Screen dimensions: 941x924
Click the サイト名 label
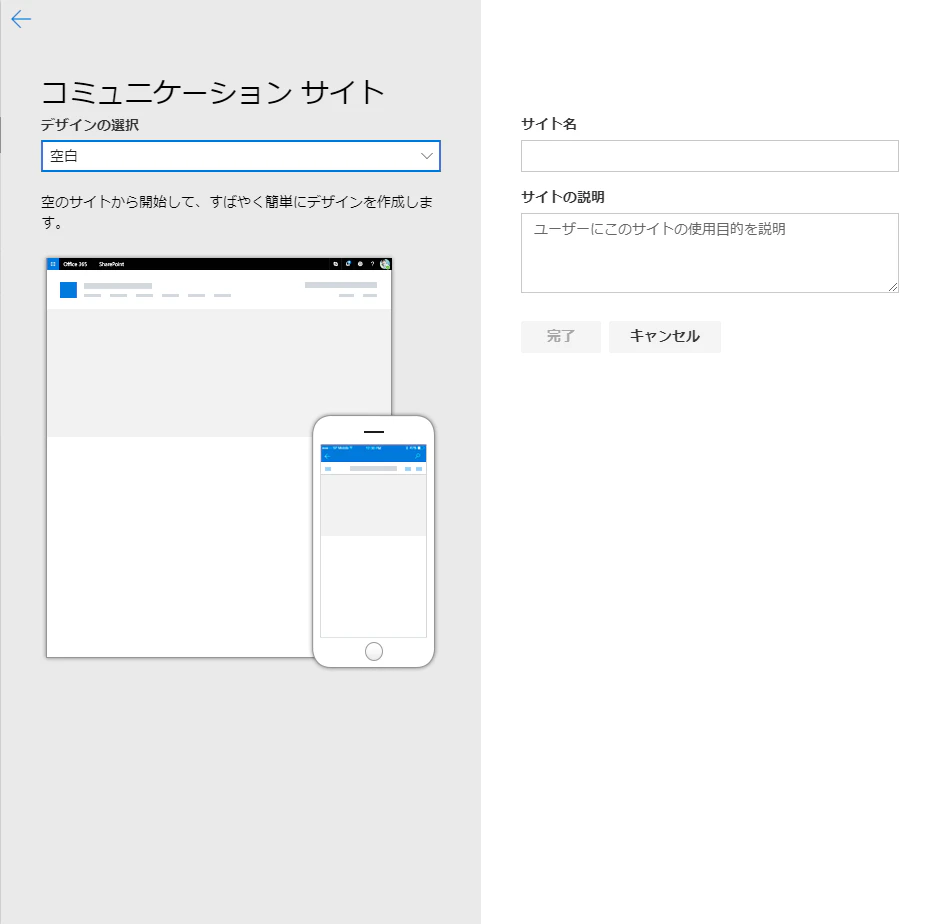[549, 124]
